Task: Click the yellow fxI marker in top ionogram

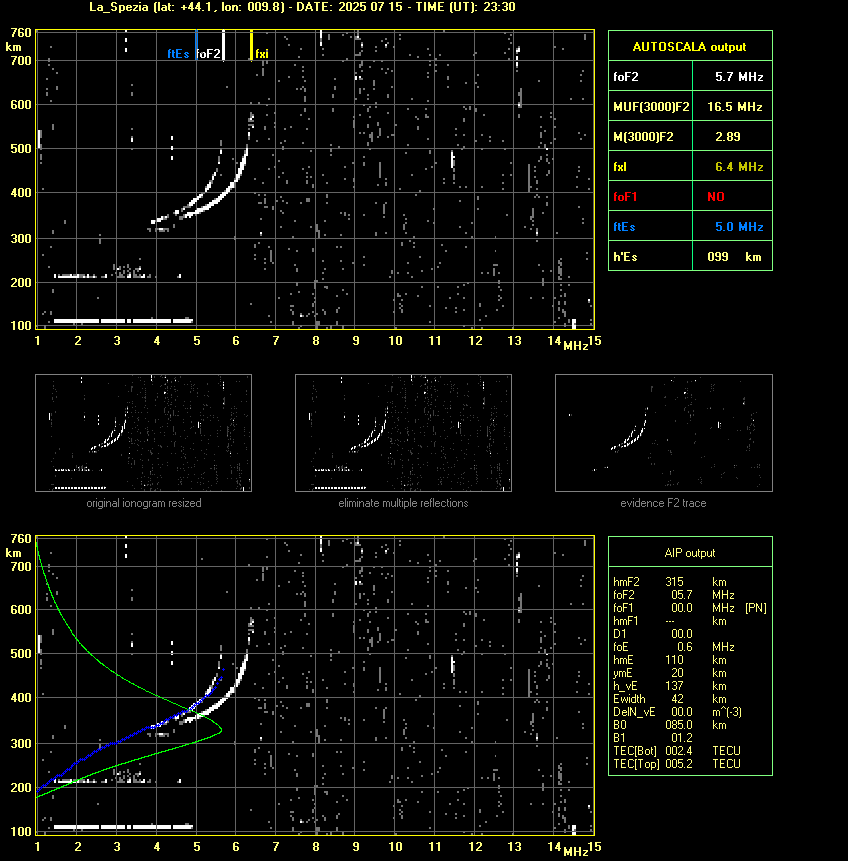Action: pos(252,45)
